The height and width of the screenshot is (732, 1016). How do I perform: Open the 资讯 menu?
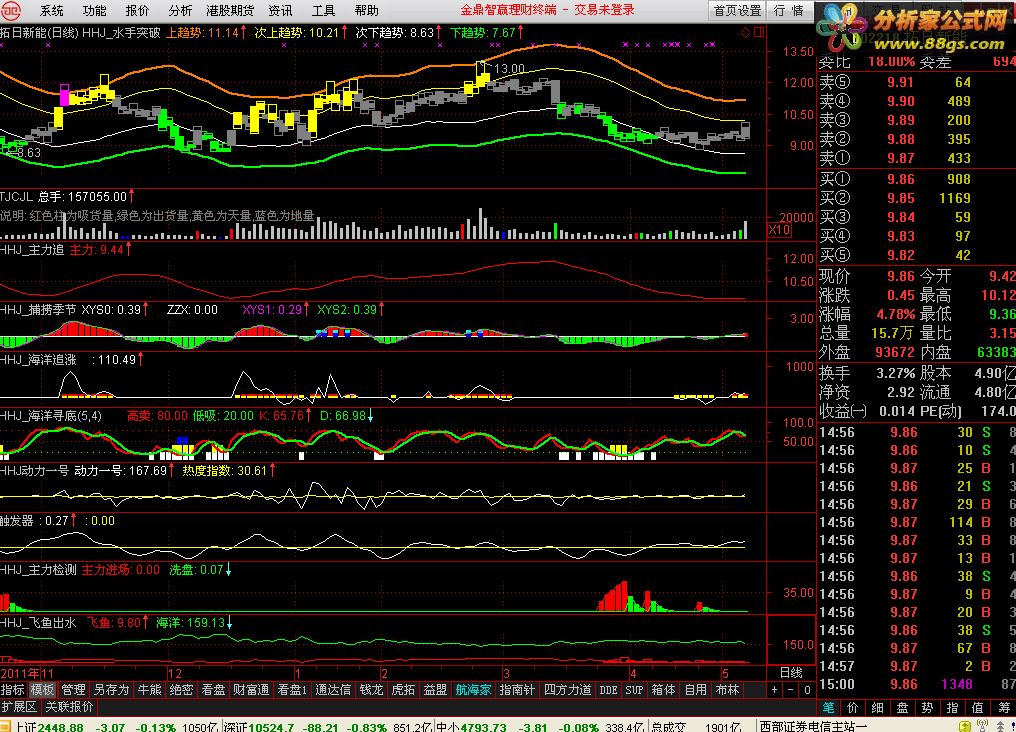280,10
